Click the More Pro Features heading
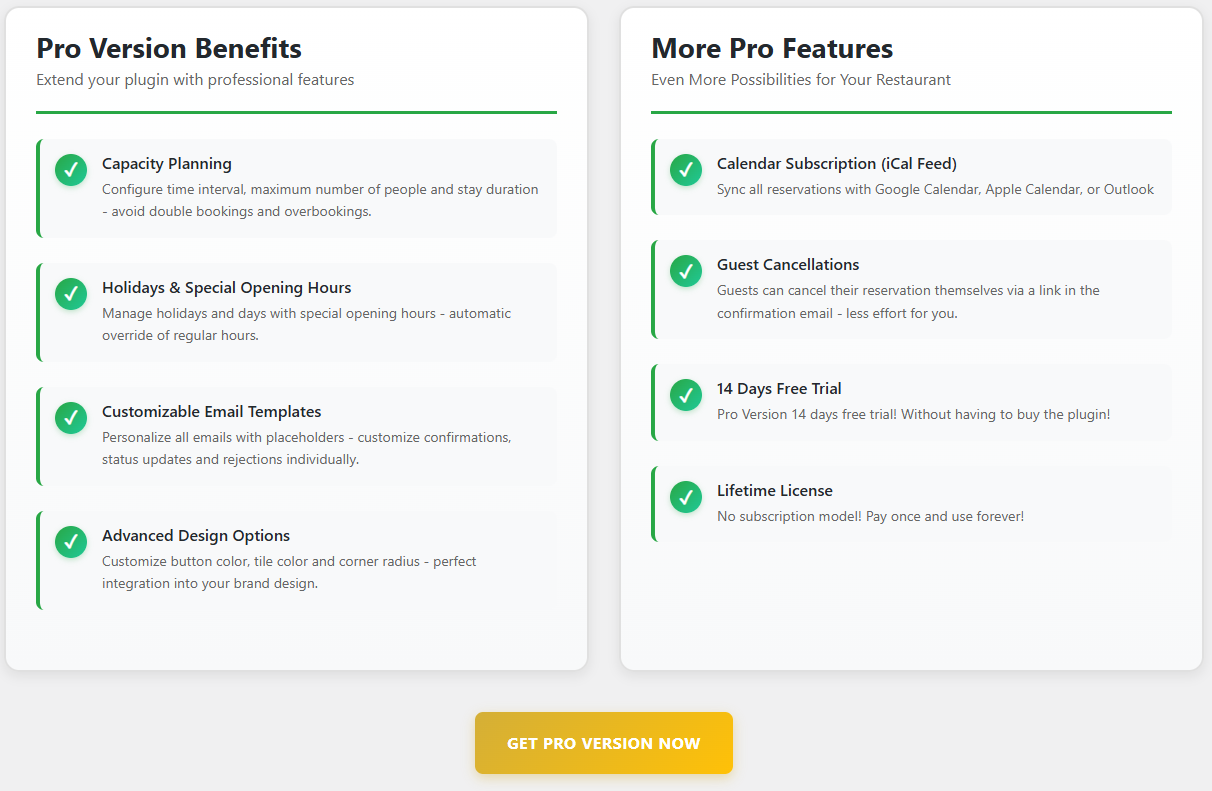Screen dimensions: 1212x791 (x=772, y=48)
